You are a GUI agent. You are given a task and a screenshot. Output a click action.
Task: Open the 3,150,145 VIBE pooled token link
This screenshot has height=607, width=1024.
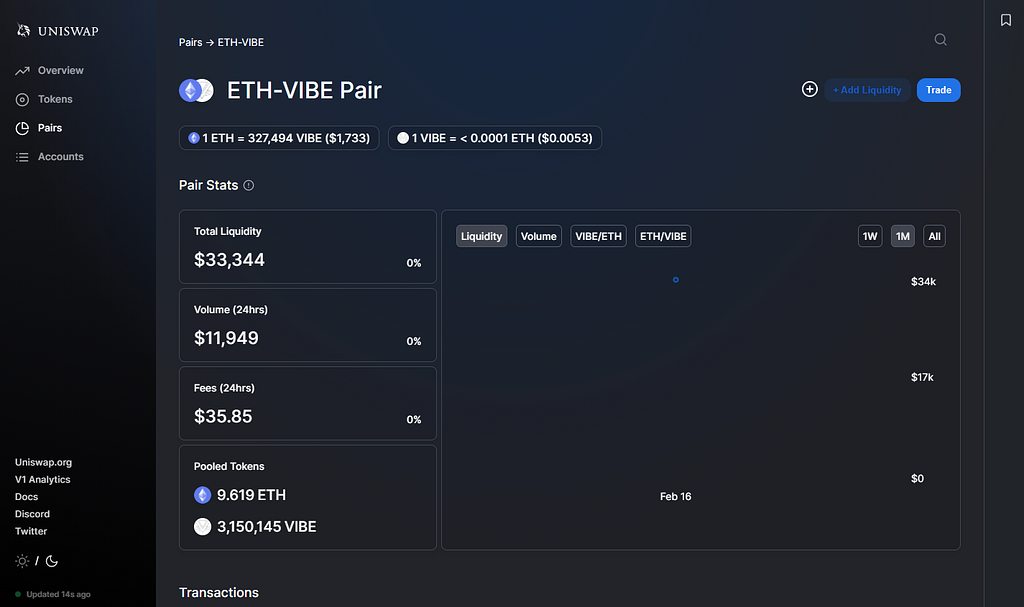(x=266, y=527)
